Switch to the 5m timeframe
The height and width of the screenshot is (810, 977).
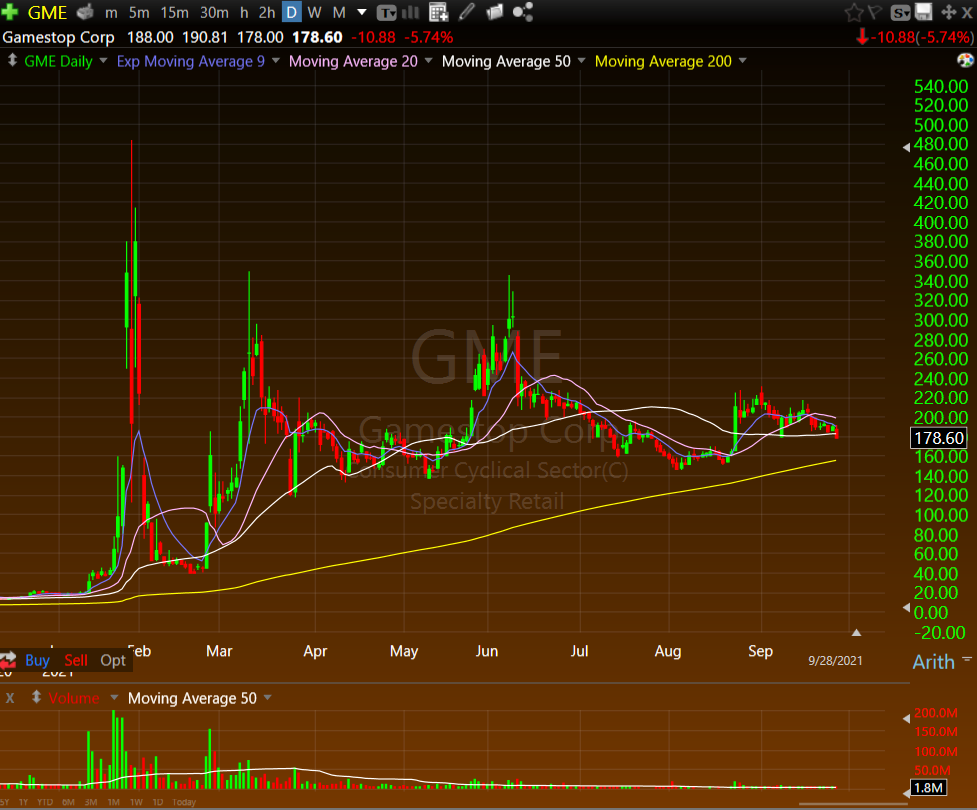[139, 12]
